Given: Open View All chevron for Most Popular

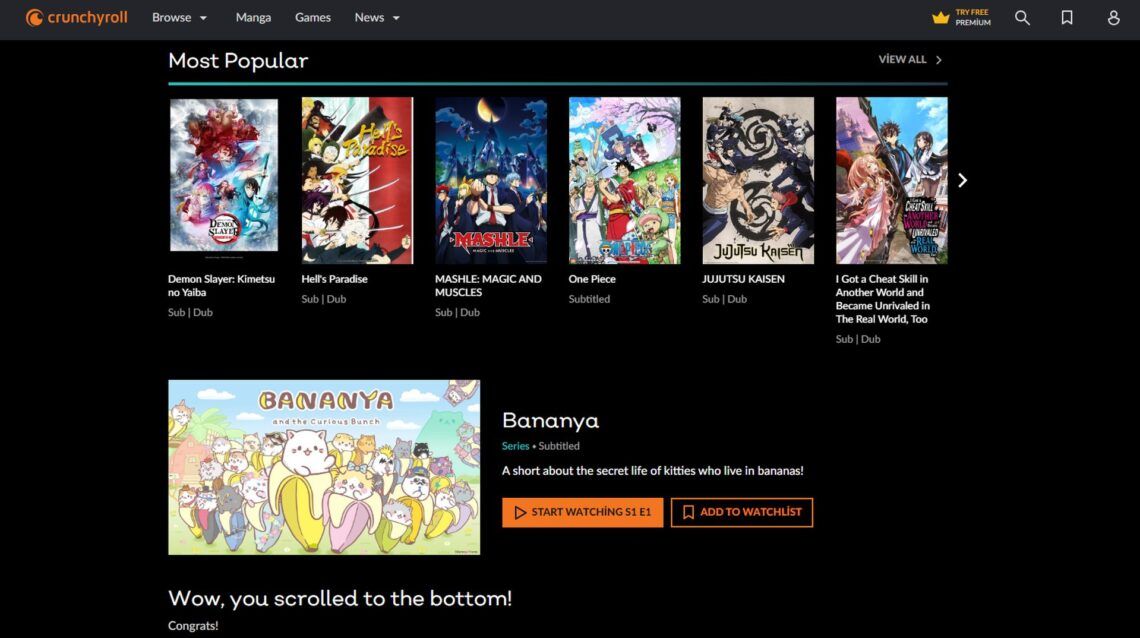Looking at the screenshot, I should coord(937,59).
